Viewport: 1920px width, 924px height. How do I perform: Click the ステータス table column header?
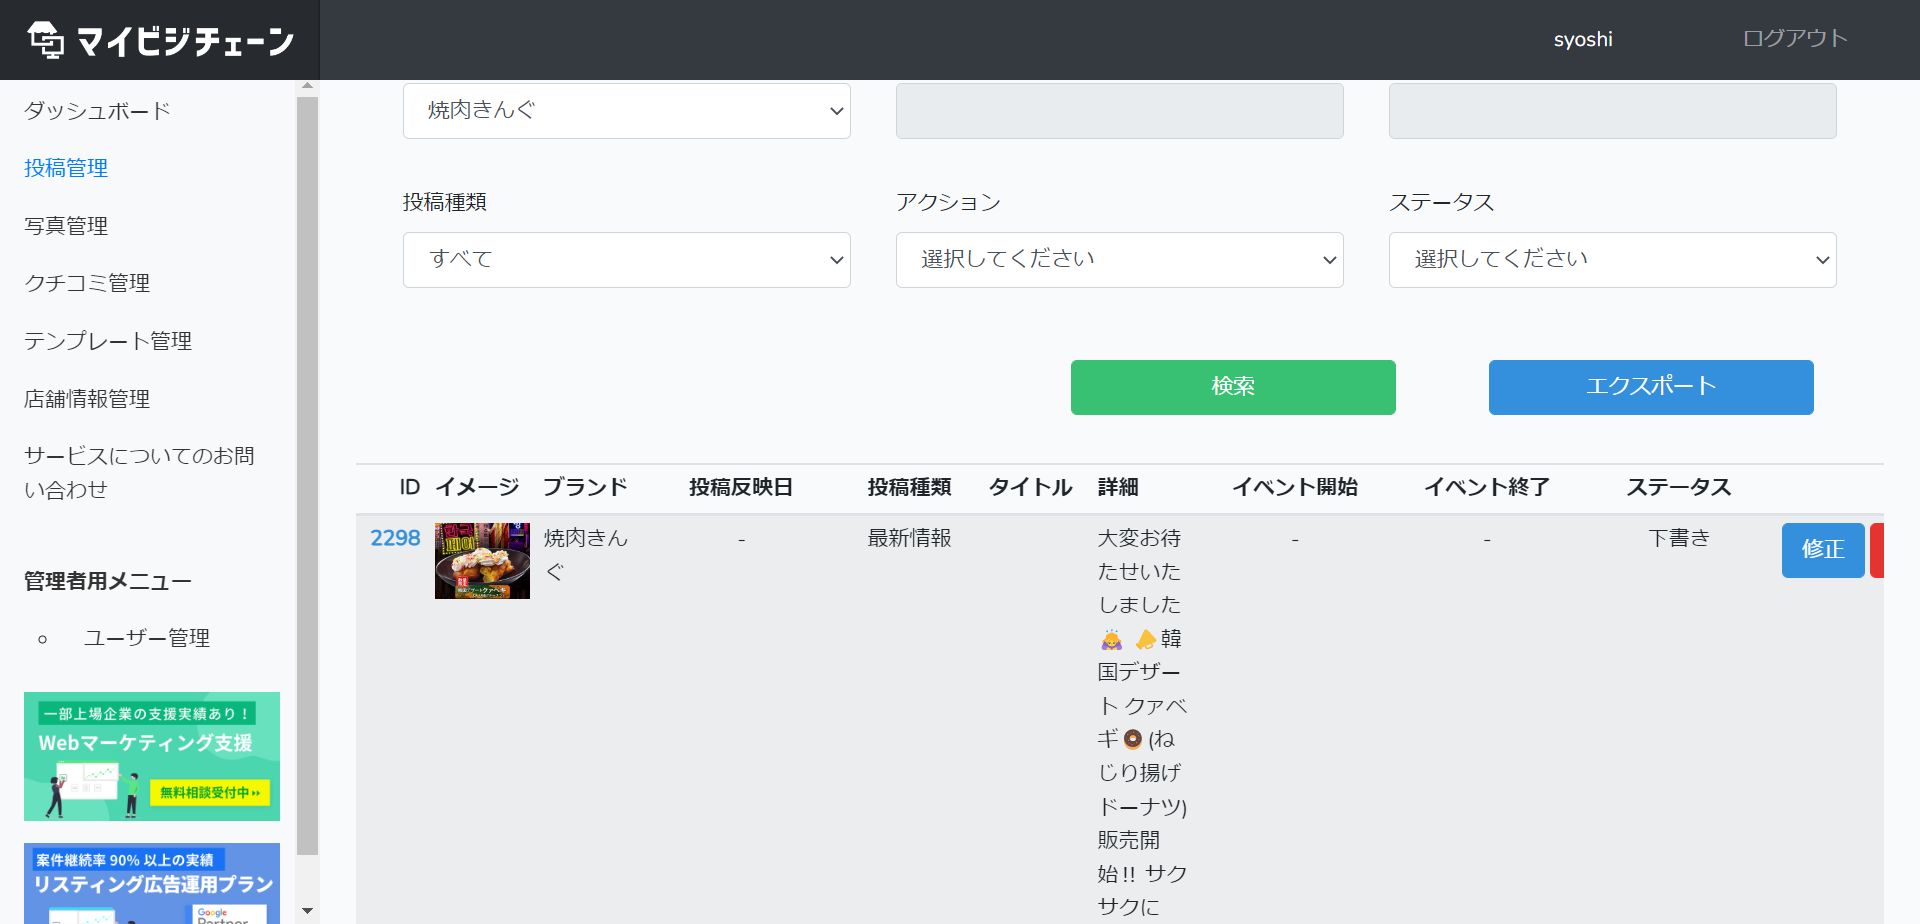pyautogui.click(x=1679, y=487)
